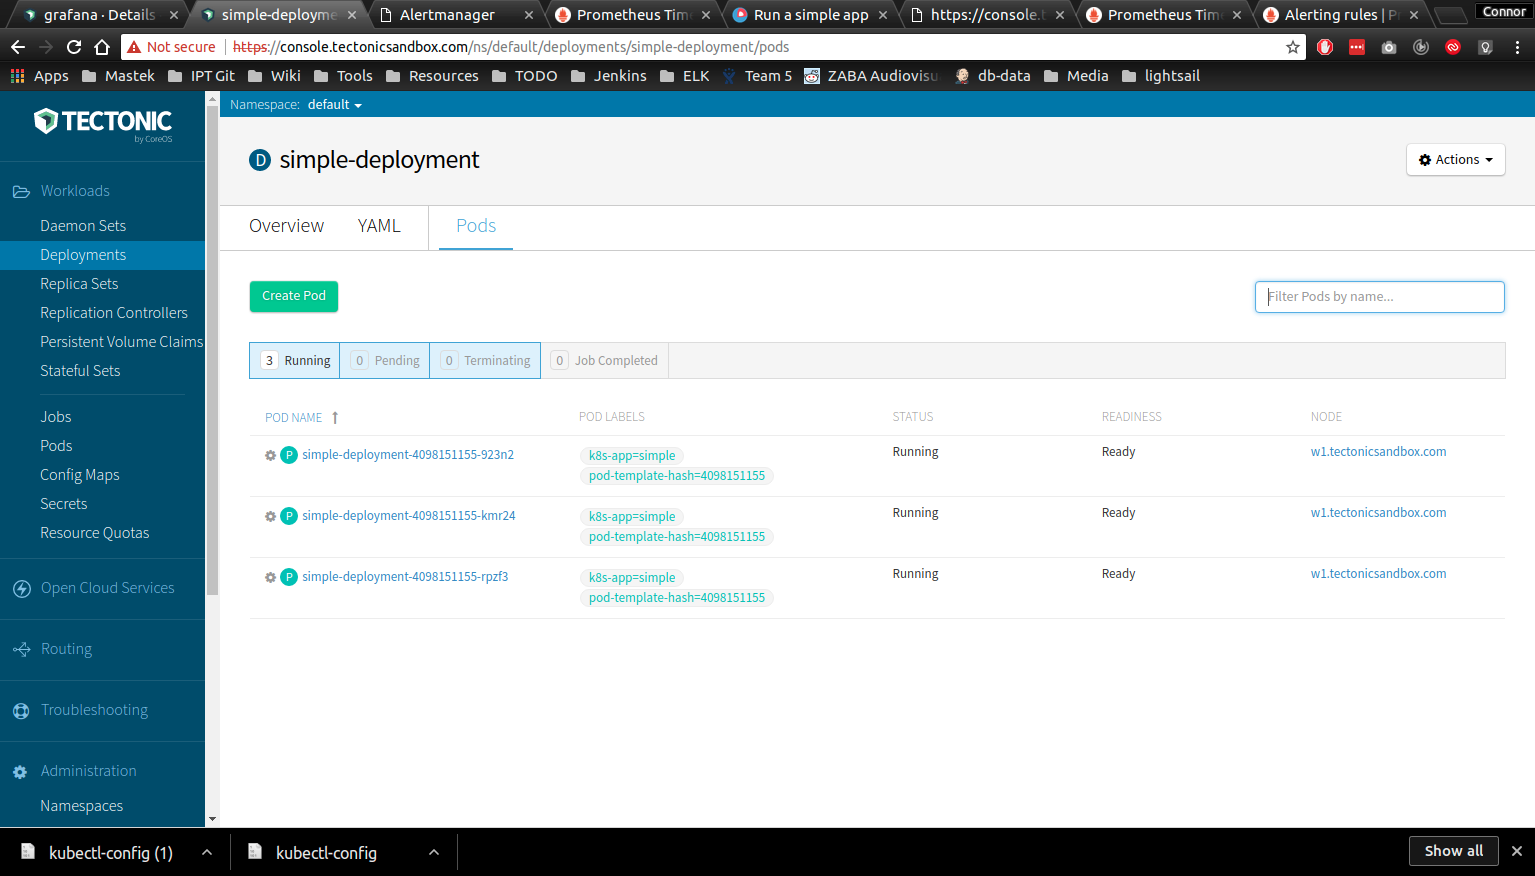Click the sort arrow next to POD NAME
Image resolution: width=1535 pixels, height=876 pixels.
[x=335, y=418]
